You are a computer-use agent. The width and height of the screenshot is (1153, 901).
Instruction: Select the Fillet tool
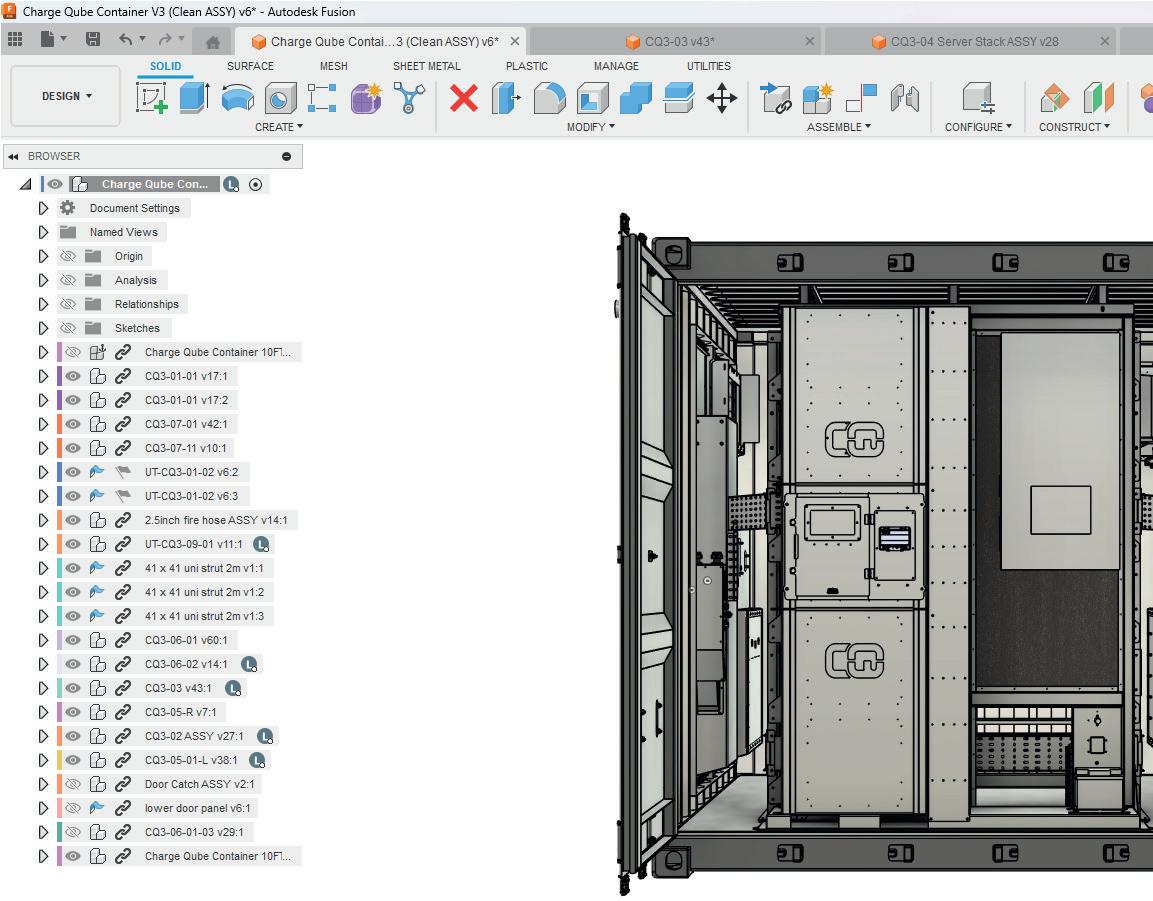[x=549, y=98]
